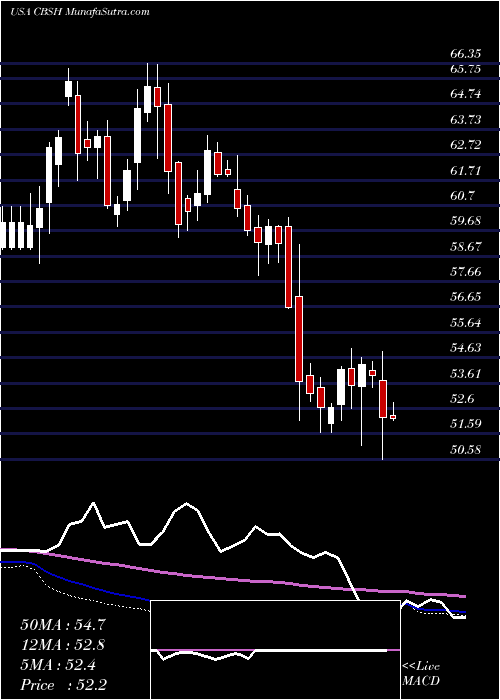The image size is (500, 700).
Task: Click the 64.74 price axis label
Action: pyautogui.click(x=466, y=94)
